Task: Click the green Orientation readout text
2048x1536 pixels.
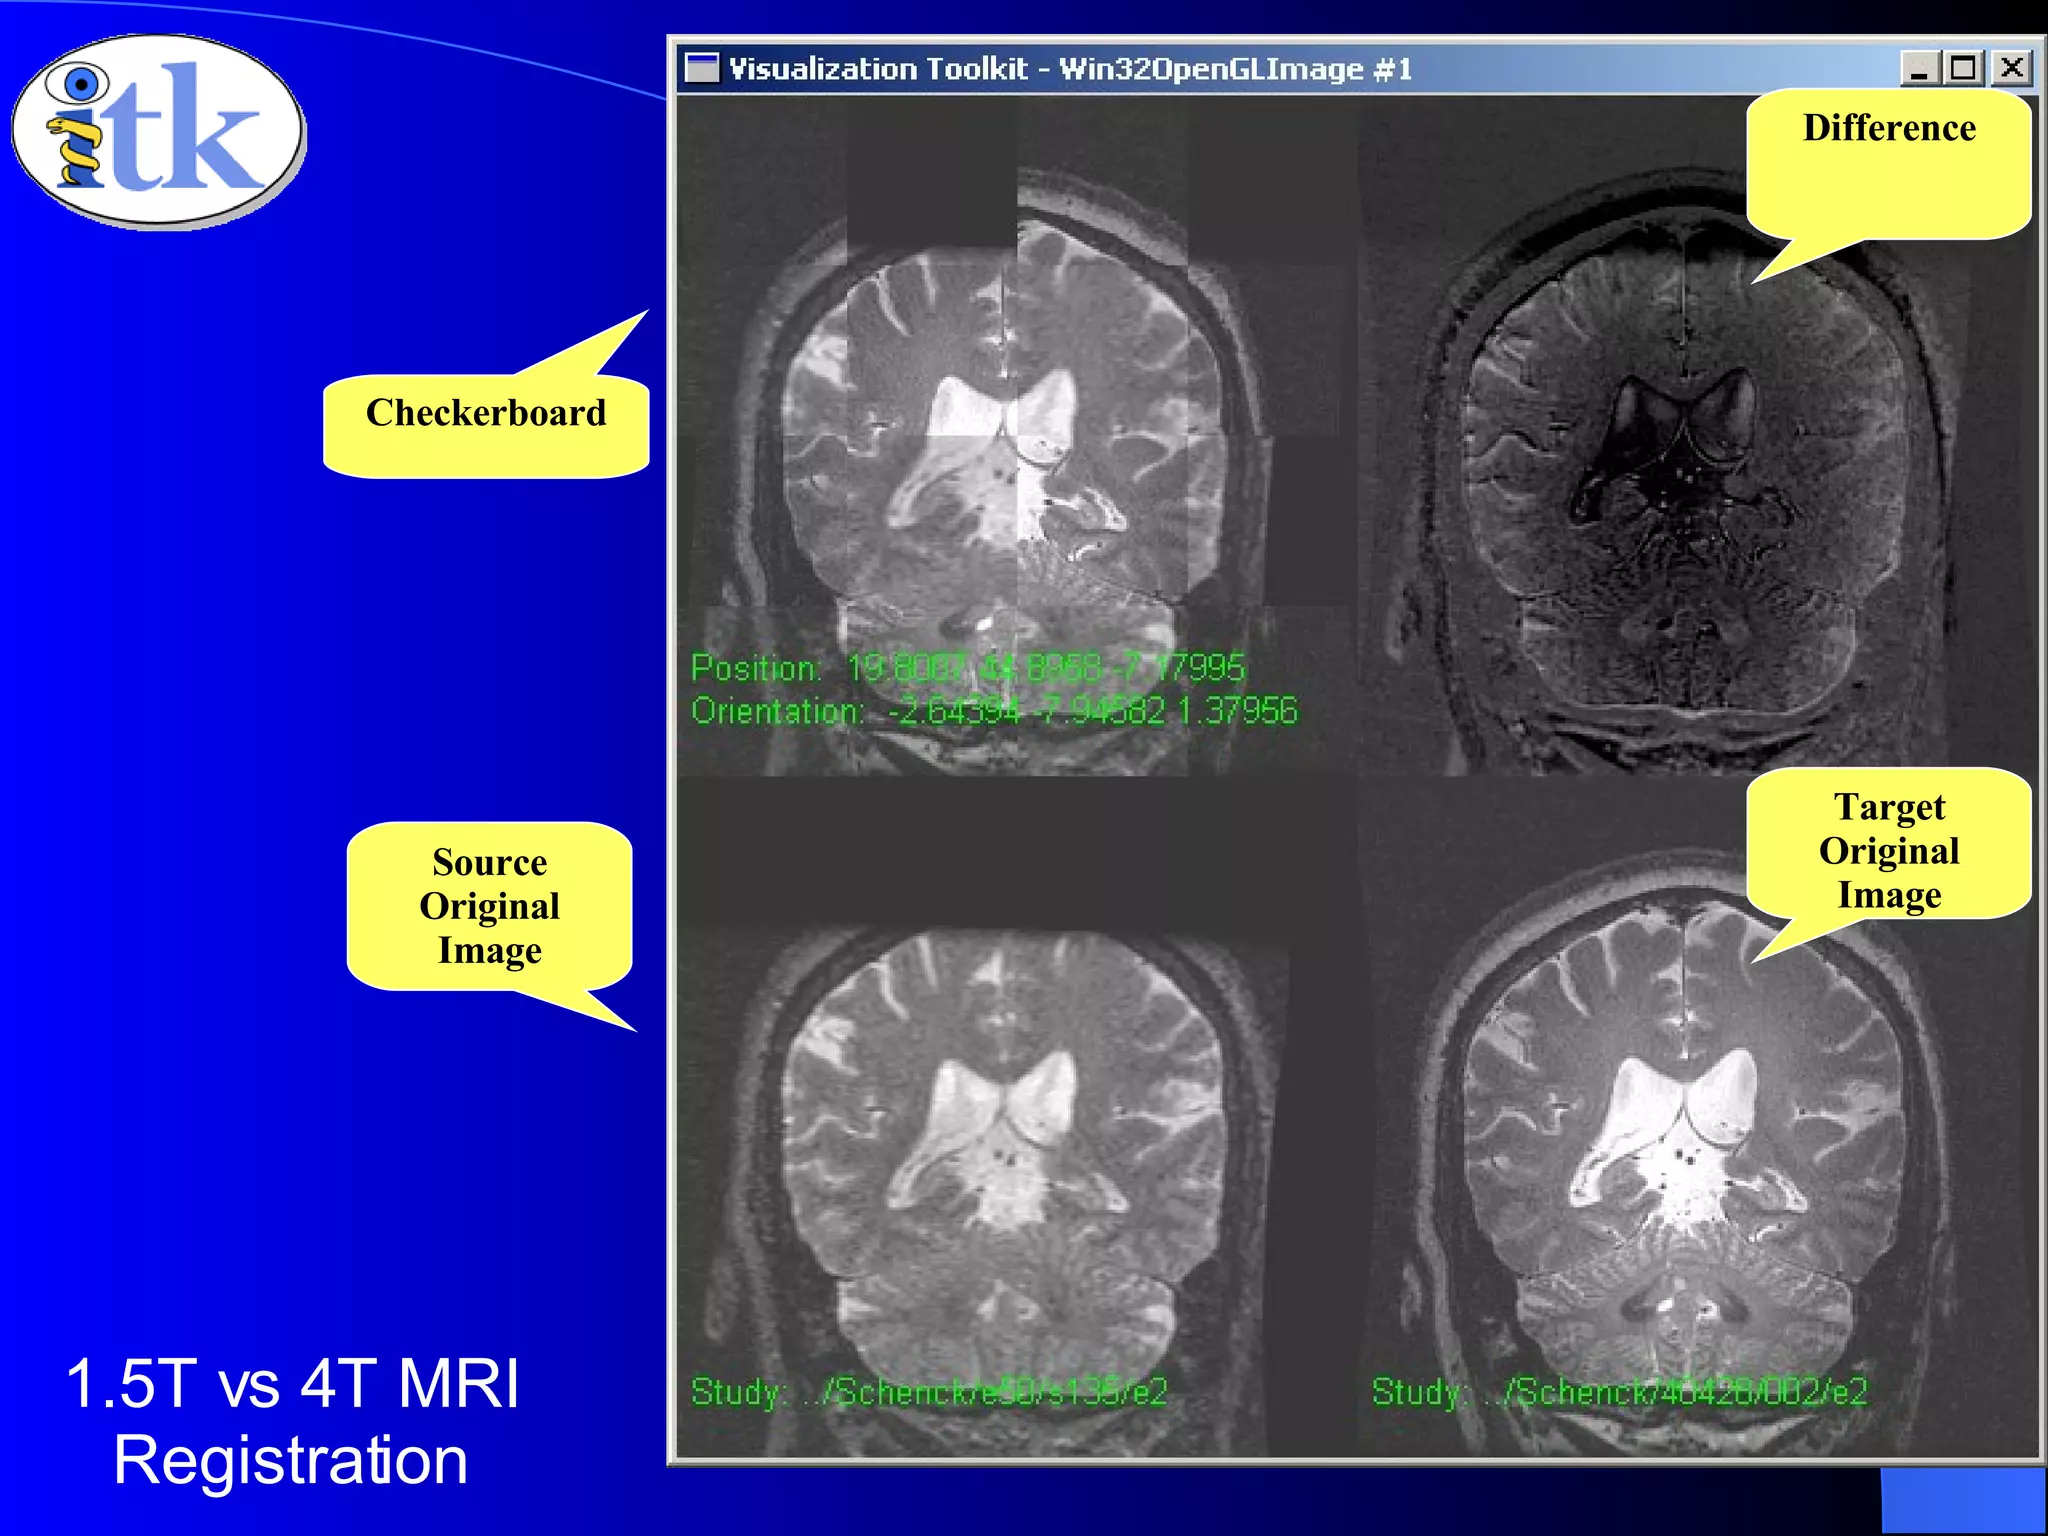Action: click(994, 711)
